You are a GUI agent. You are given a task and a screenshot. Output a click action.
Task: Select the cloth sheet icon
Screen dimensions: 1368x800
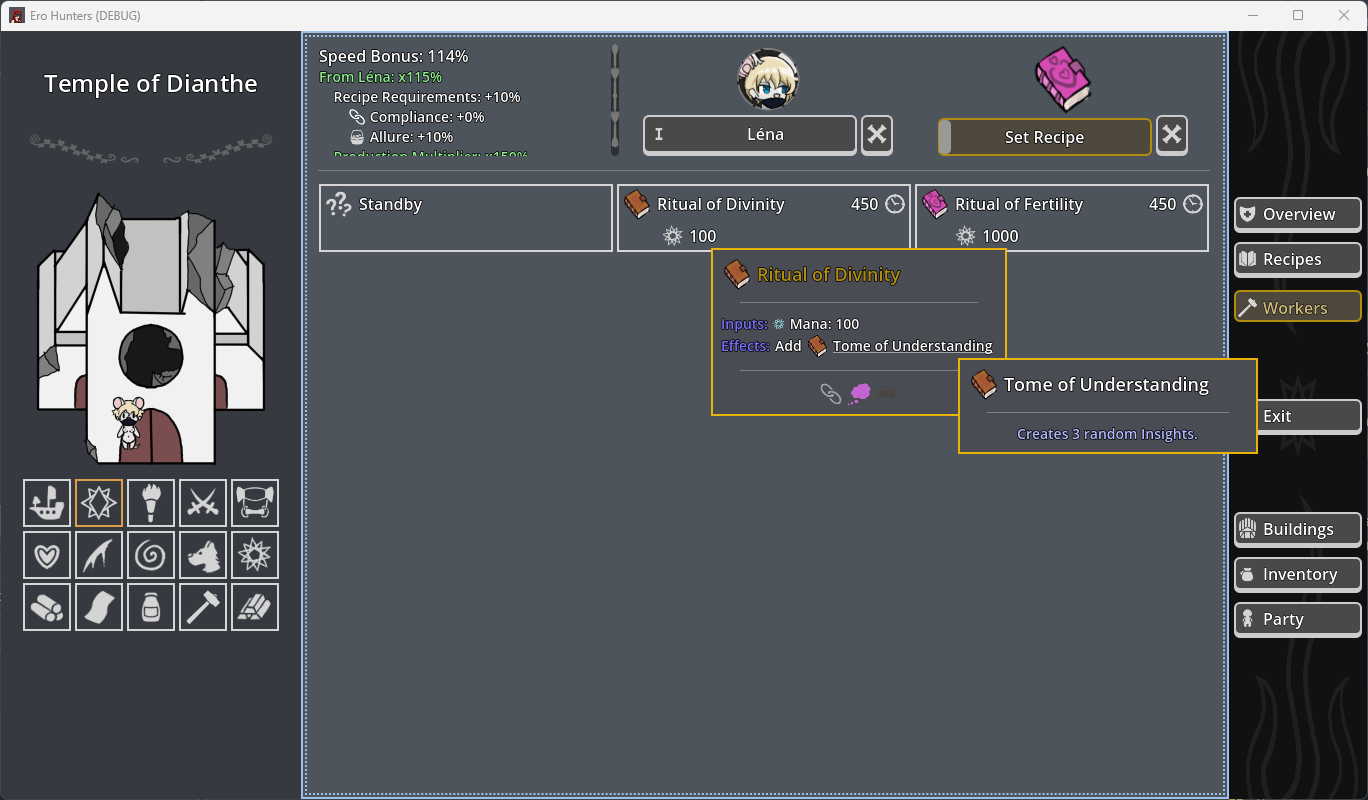(99, 607)
